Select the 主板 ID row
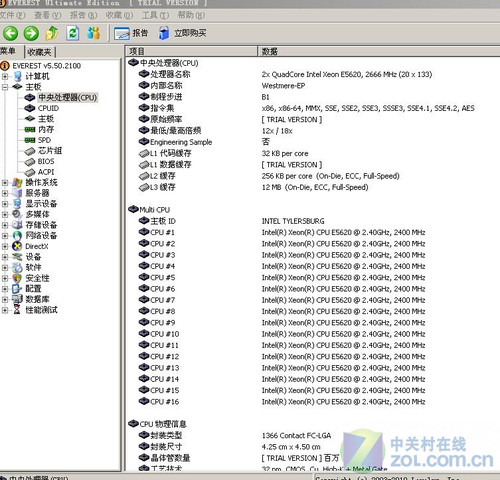Screen dimensions: 500x480 313,221
